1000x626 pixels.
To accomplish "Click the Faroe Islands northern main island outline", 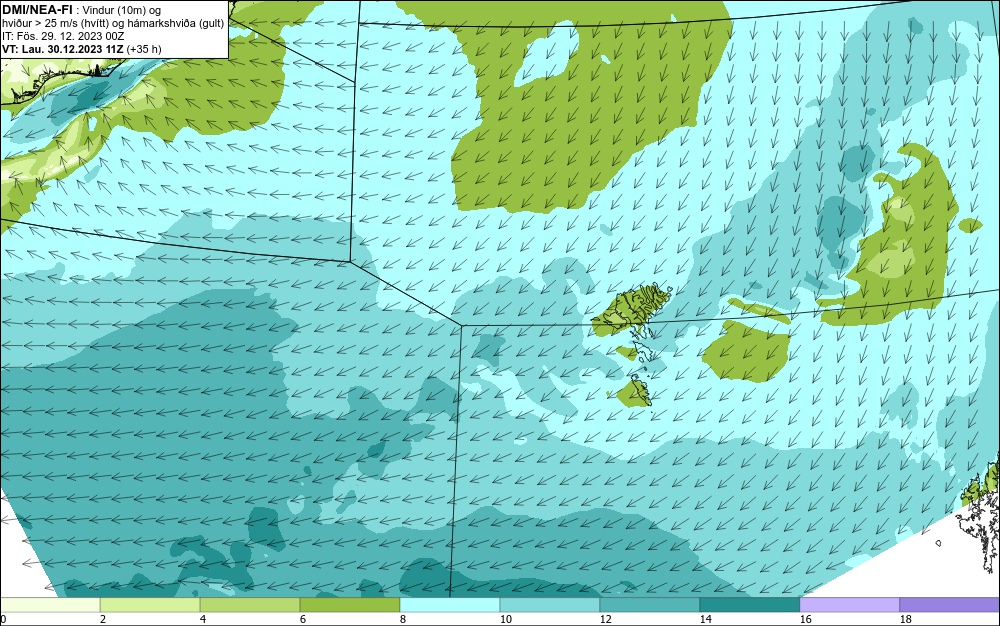I will pos(633,309).
